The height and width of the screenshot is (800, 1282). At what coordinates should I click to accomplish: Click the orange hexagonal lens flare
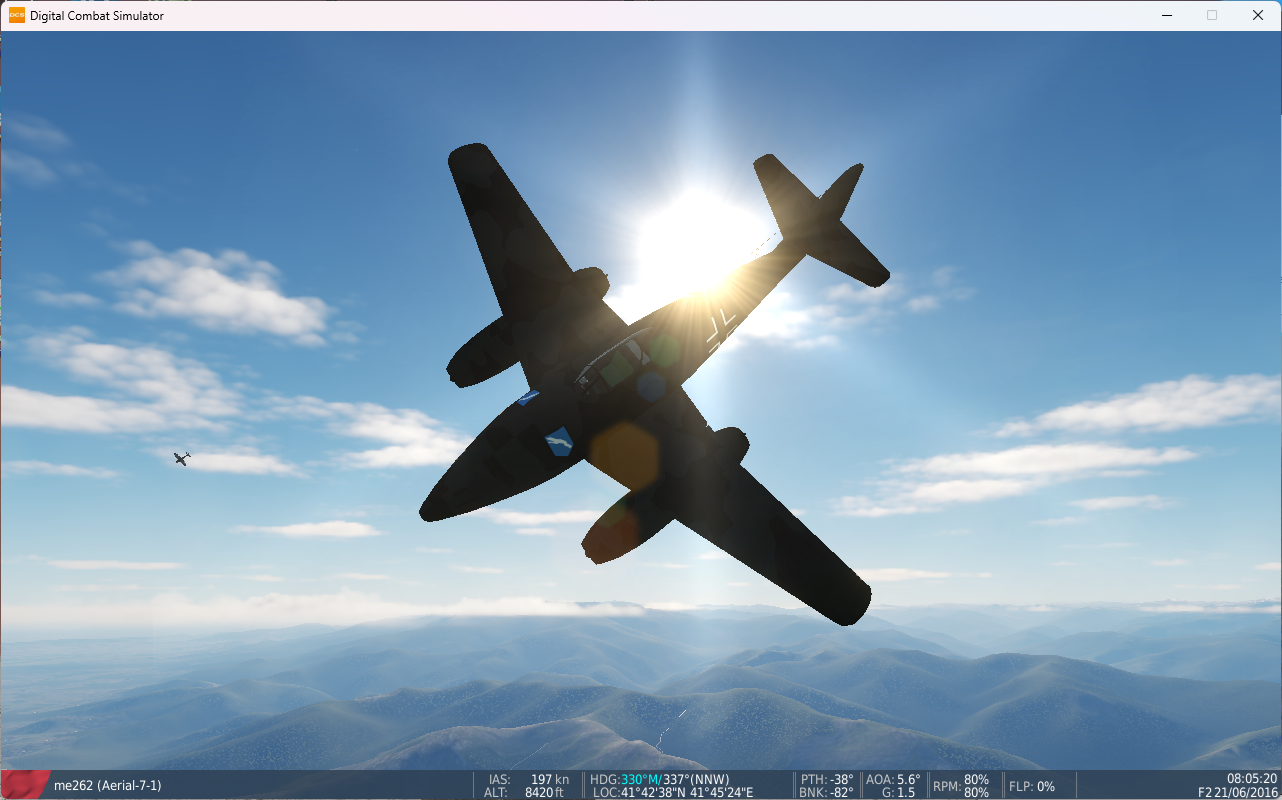point(624,456)
